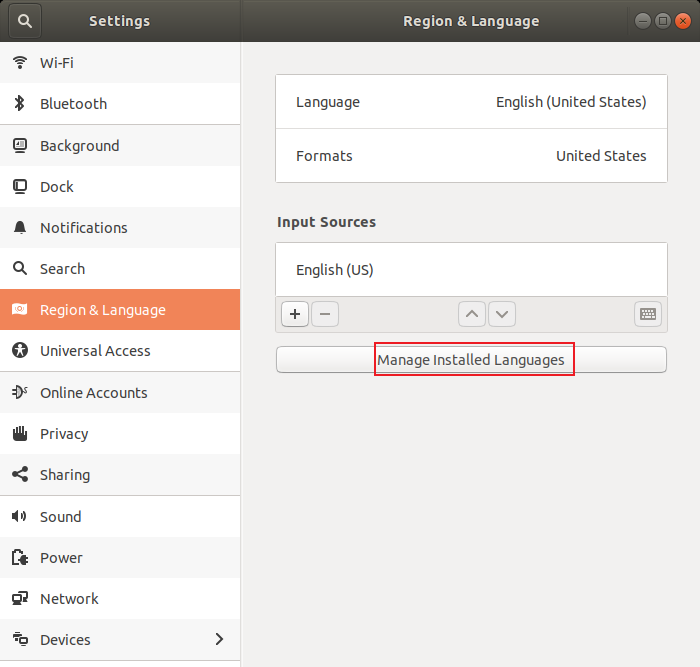Screen dimensions: 700x667
Task: Select the Sharing icon in sidebar
Action: (20, 475)
